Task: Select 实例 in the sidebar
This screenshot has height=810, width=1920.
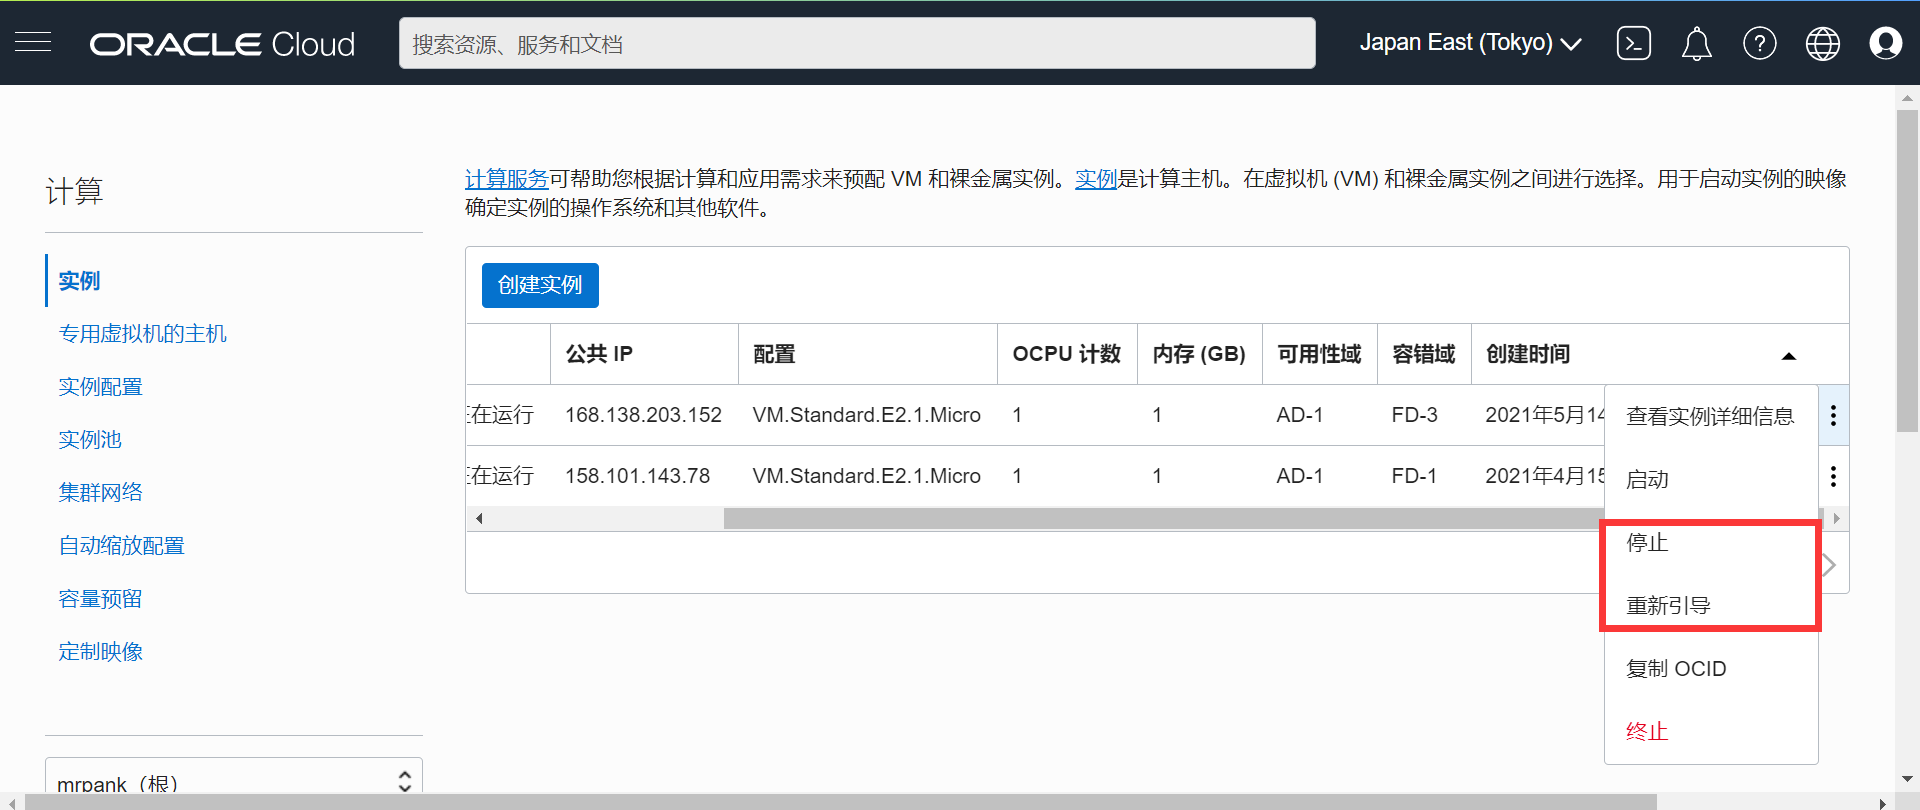Action: pyautogui.click(x=79, y=281)
